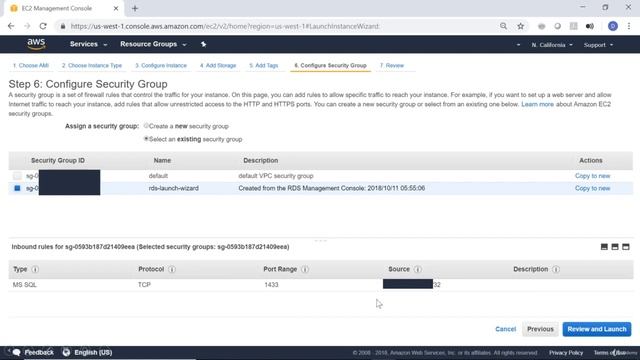Click the zoom magnifier icon in address bar

(x=503, y=26)
